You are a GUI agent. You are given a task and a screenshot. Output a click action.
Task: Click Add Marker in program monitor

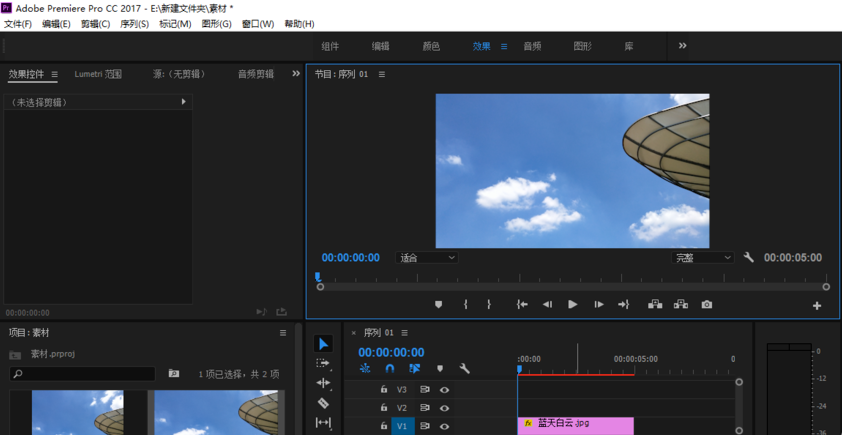point(438,305)
